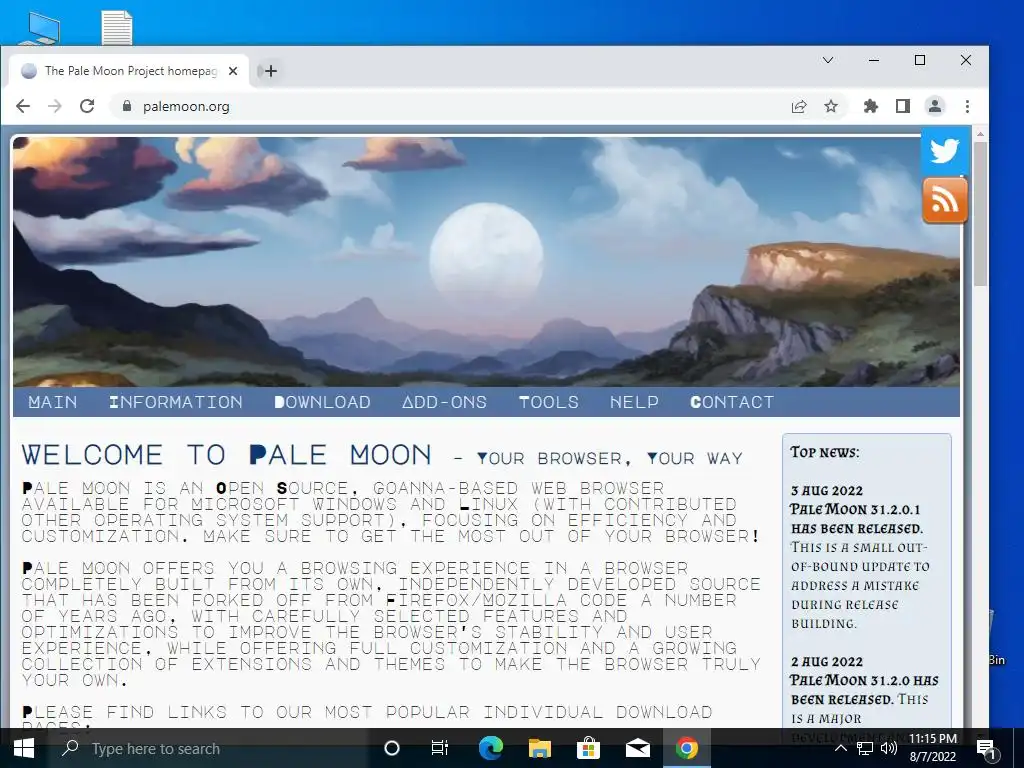The height and width of the screenshot is (768, 1024).
Task: Click 'Pale Moon 31.2.0.1 has been released' headline
Action: (x=856, y=519)
